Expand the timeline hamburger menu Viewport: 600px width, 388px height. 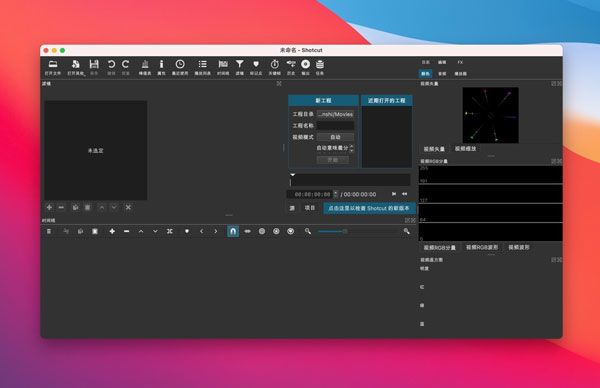click(x=49, y=231)
